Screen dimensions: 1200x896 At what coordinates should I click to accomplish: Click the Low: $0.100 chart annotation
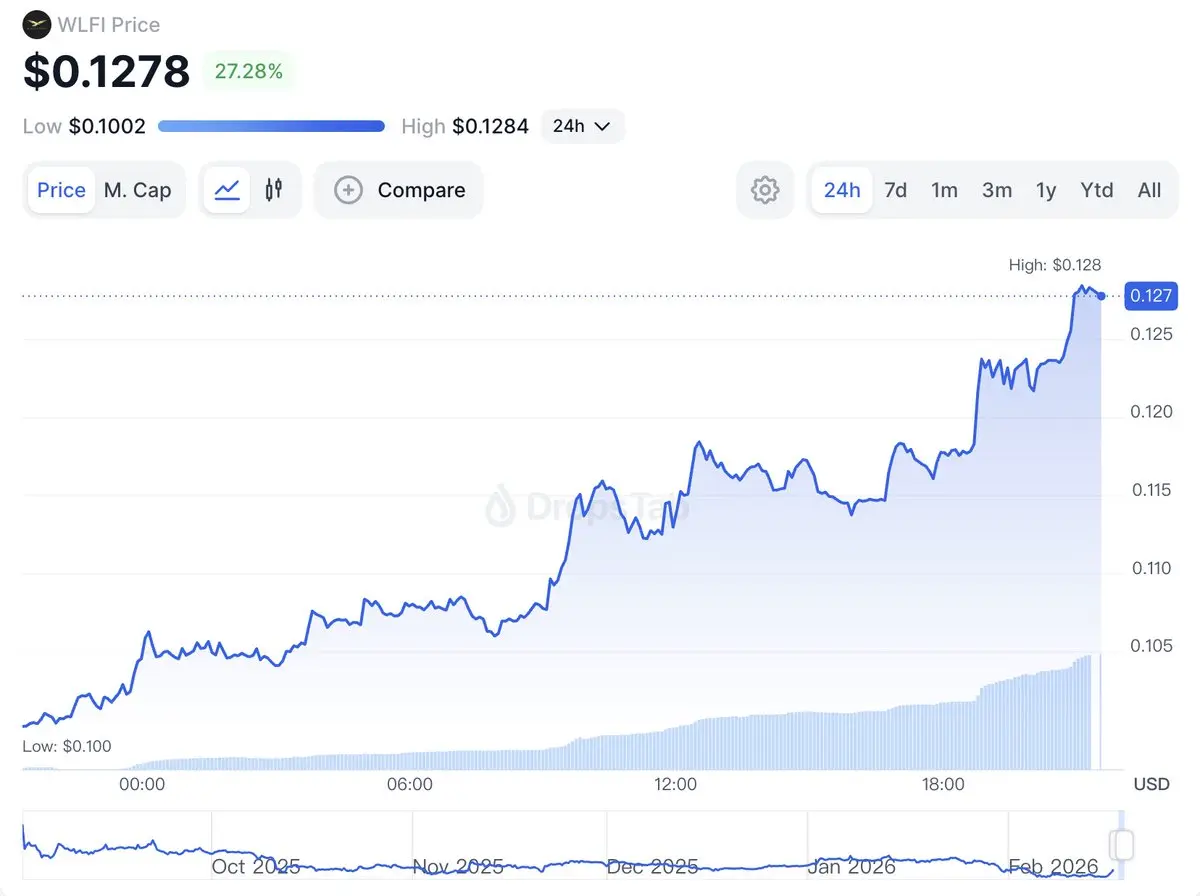click(x=67, y=746)
